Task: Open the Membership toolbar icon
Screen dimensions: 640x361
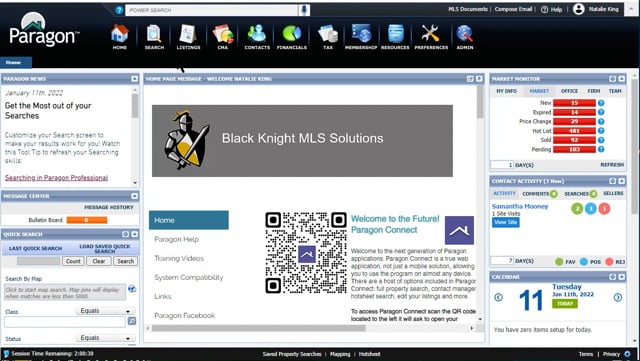Action: tap(361, 37)
